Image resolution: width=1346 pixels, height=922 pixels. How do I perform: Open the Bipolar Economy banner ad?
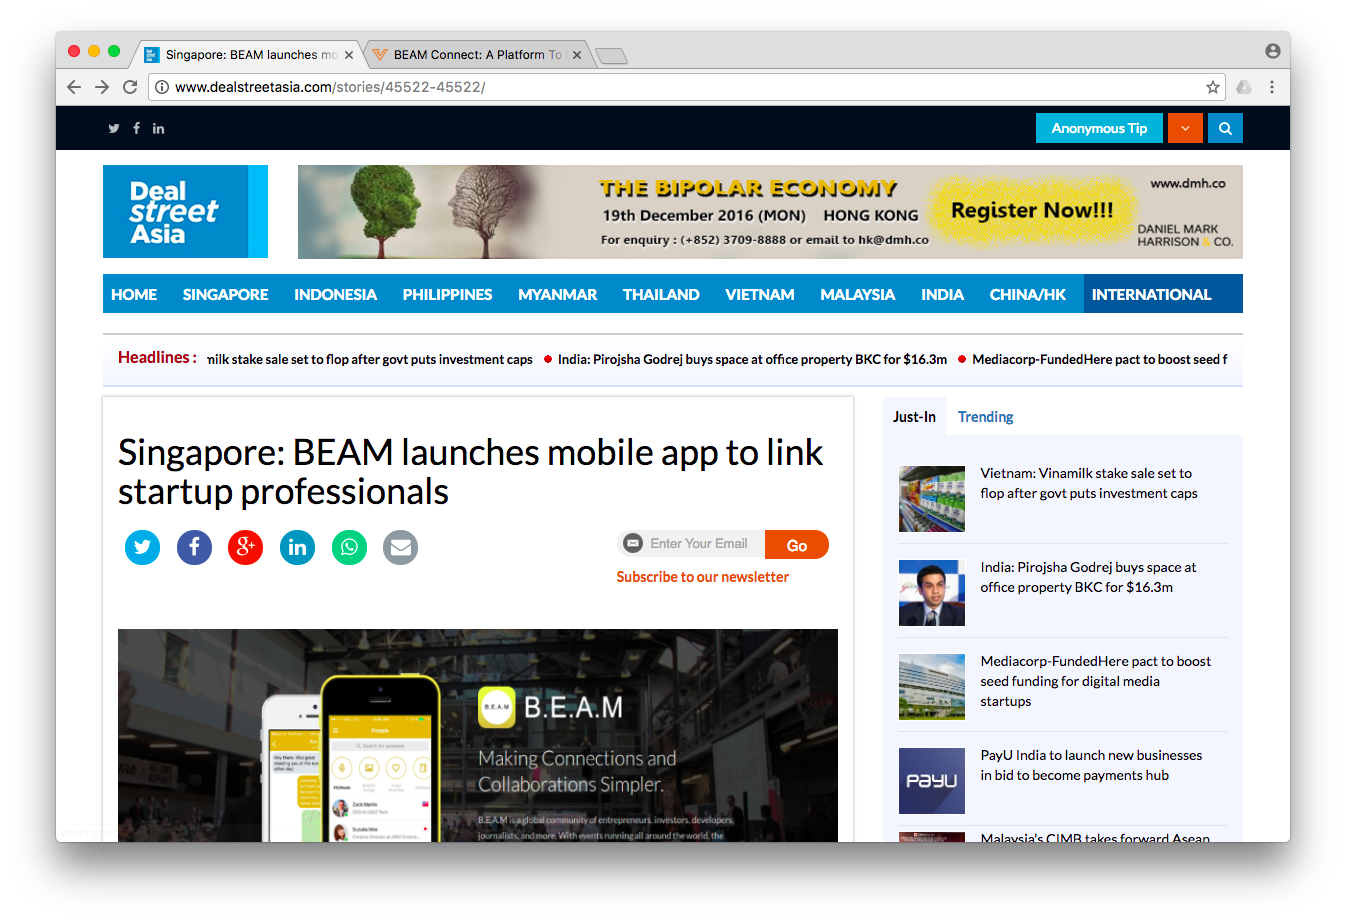[x=770, y=212]
